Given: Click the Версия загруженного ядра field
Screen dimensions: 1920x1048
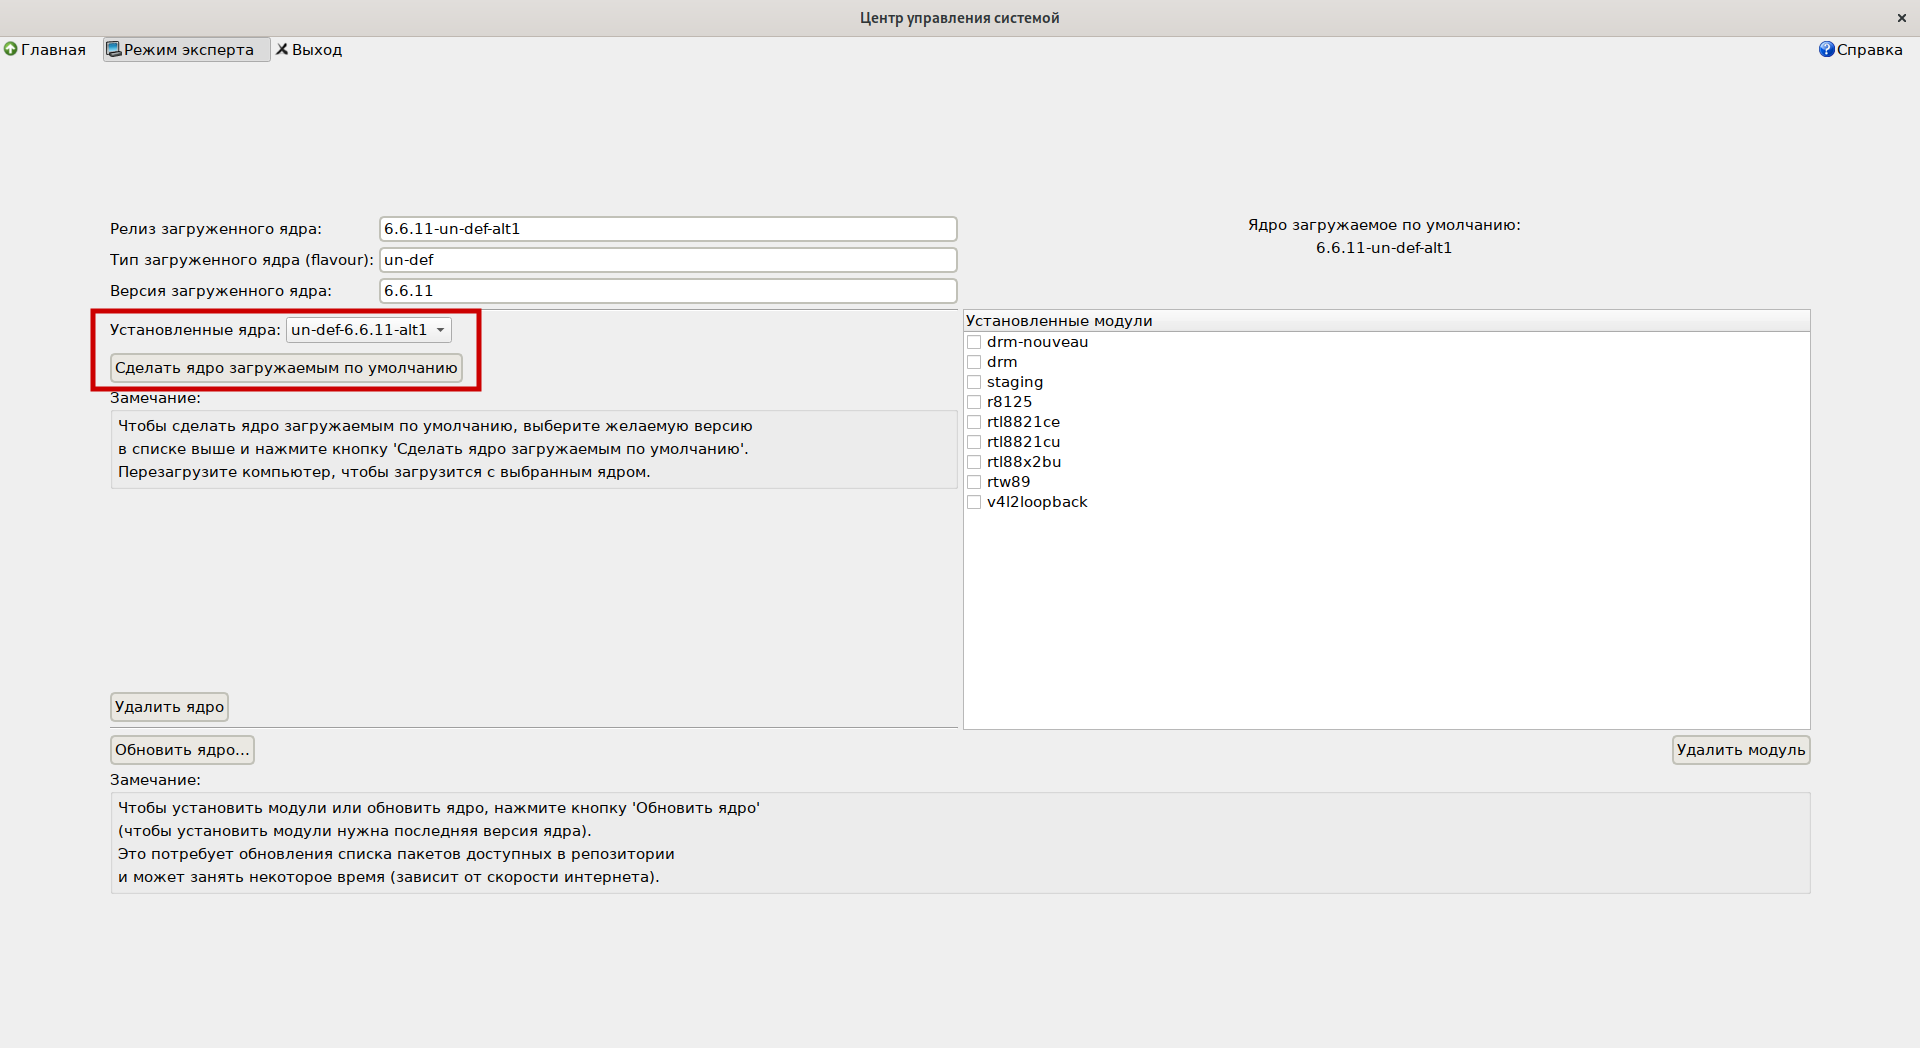Looking at the screenshot, I should [x=668, y=291].
